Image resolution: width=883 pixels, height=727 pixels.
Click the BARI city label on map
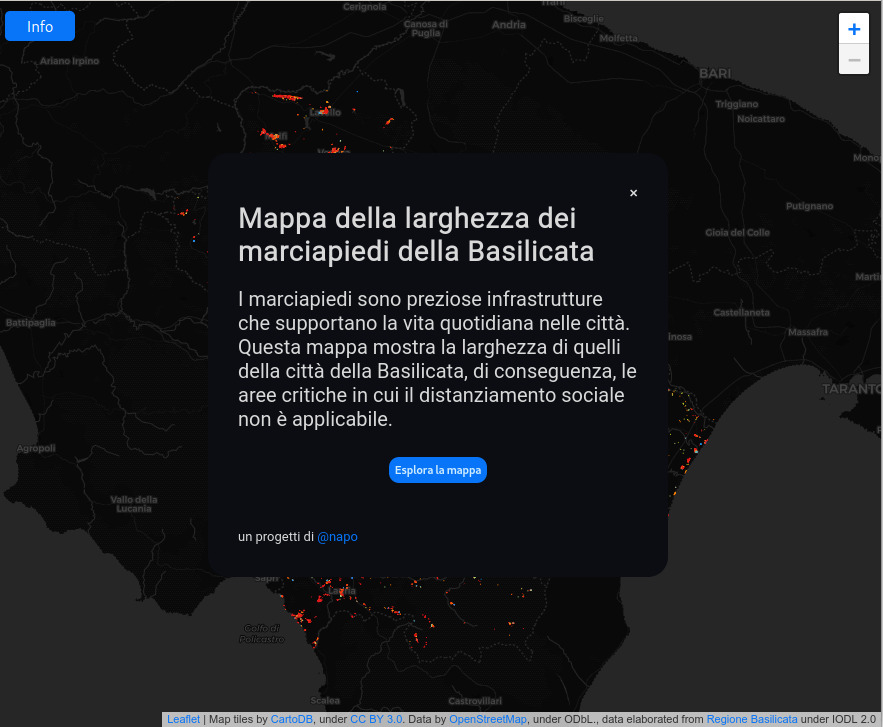(x=715, y=74)
